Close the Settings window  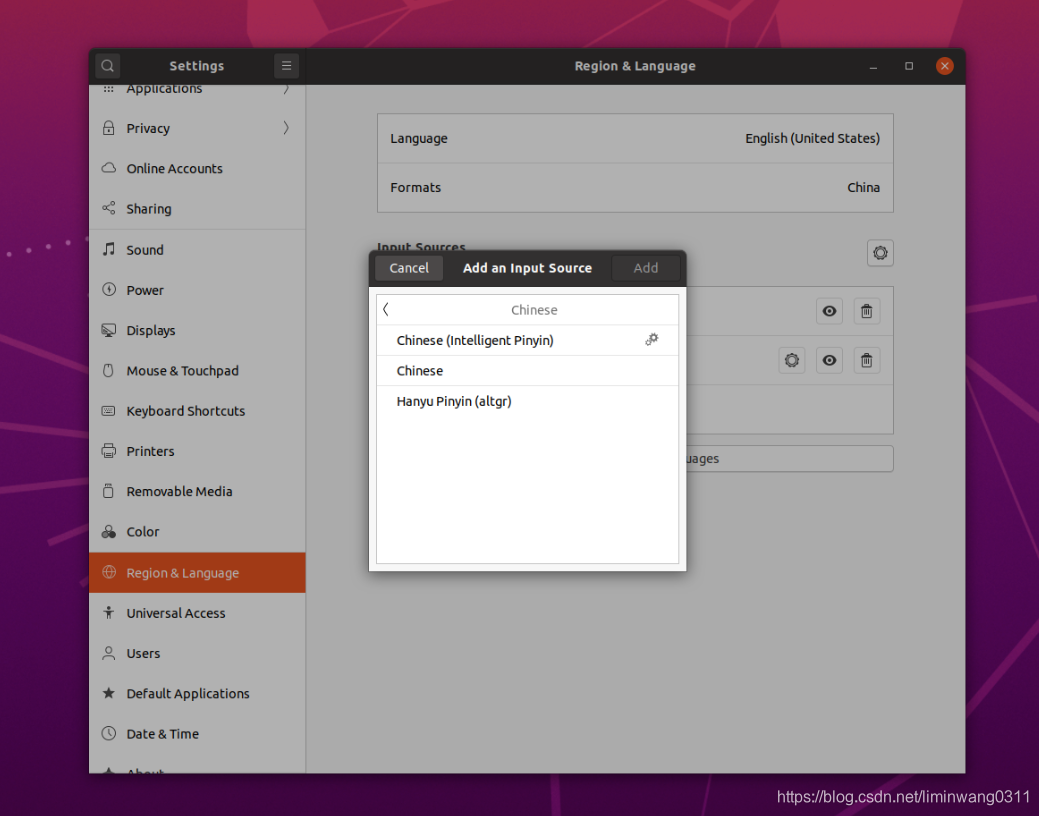(x=944, y=66)
